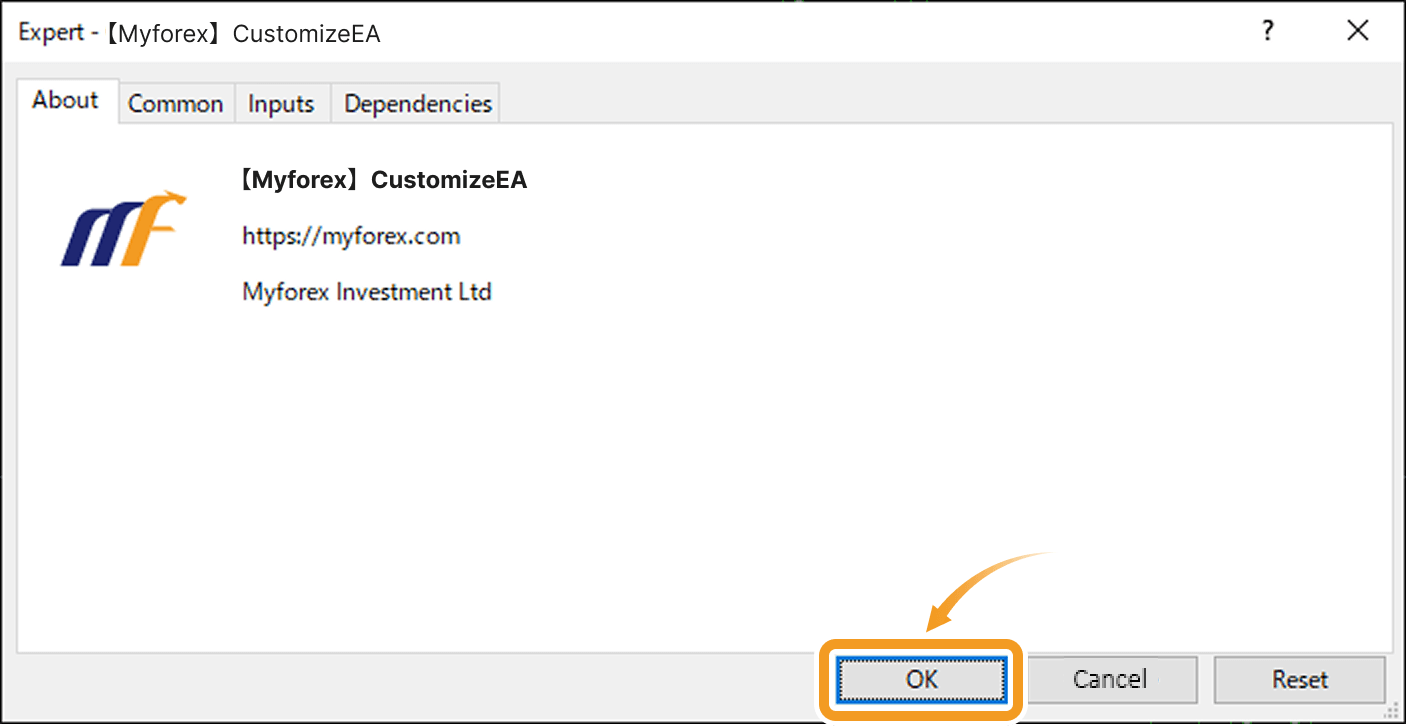Click the empty title bar space left of the help button
Image resolution: width=1406 pixels, height=726 pixels.
click(800, 34)
